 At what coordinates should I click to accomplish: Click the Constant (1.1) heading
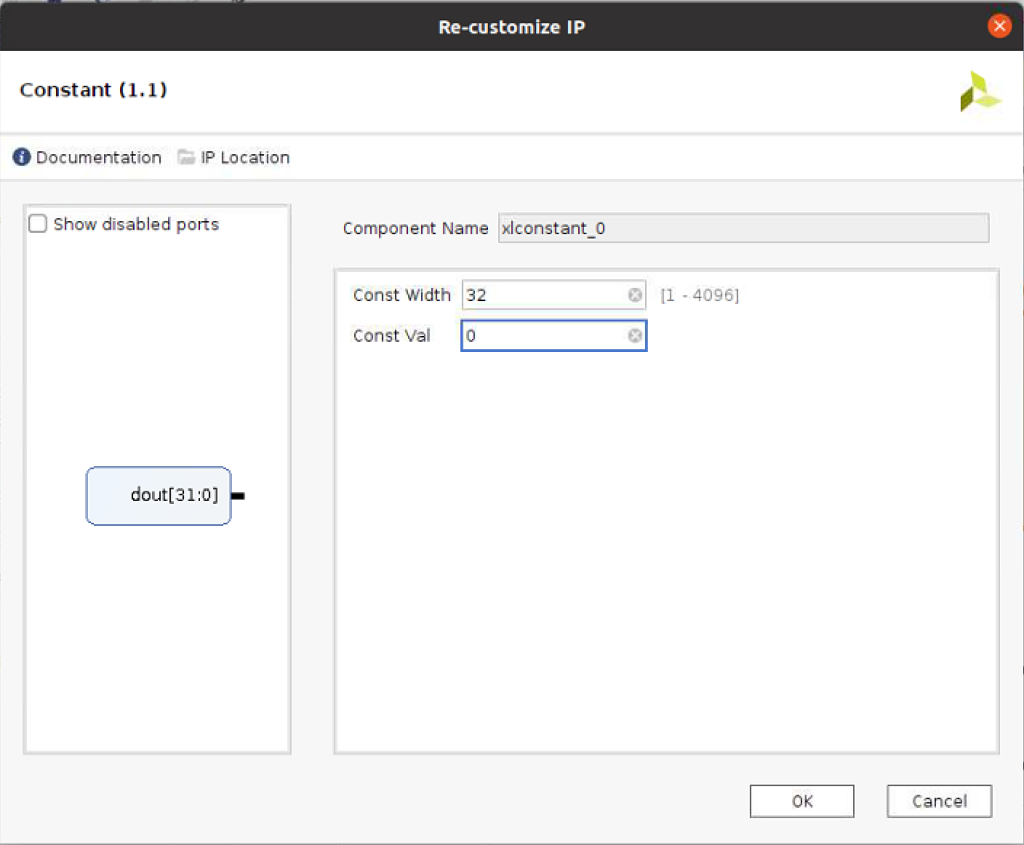coord(93,90)
